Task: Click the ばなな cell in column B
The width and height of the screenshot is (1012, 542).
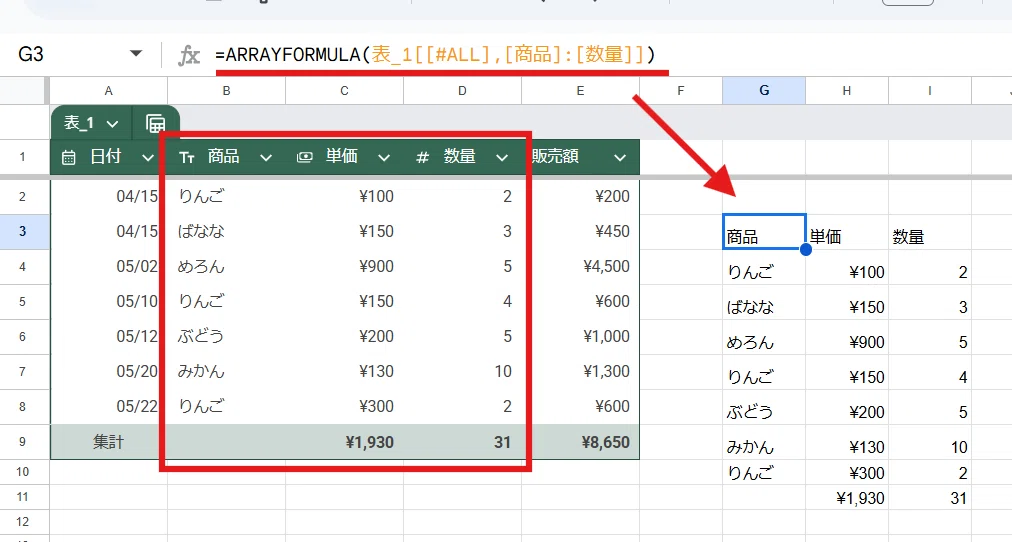Action: coord(227,232)
